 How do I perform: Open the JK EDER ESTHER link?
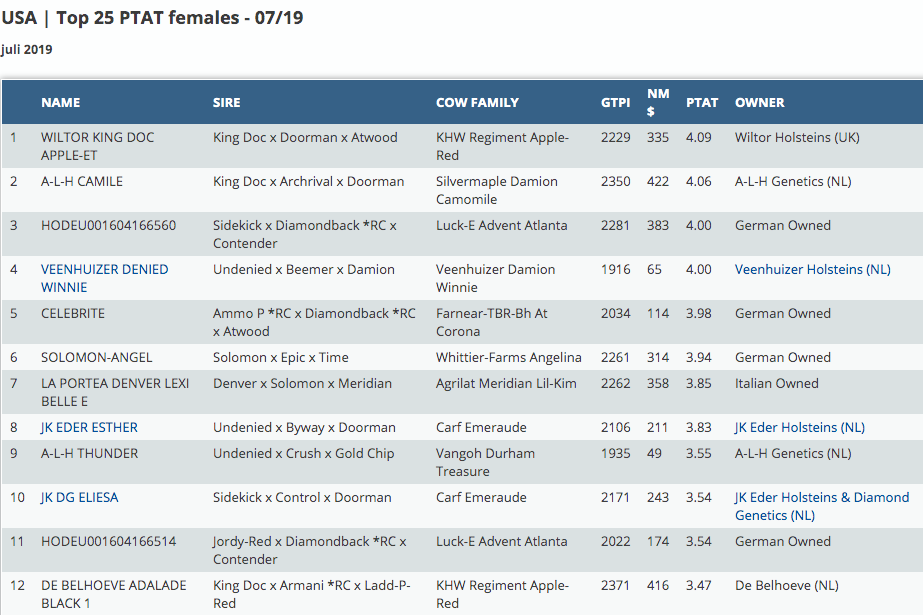pyautogui.click(x=89, y=427)
